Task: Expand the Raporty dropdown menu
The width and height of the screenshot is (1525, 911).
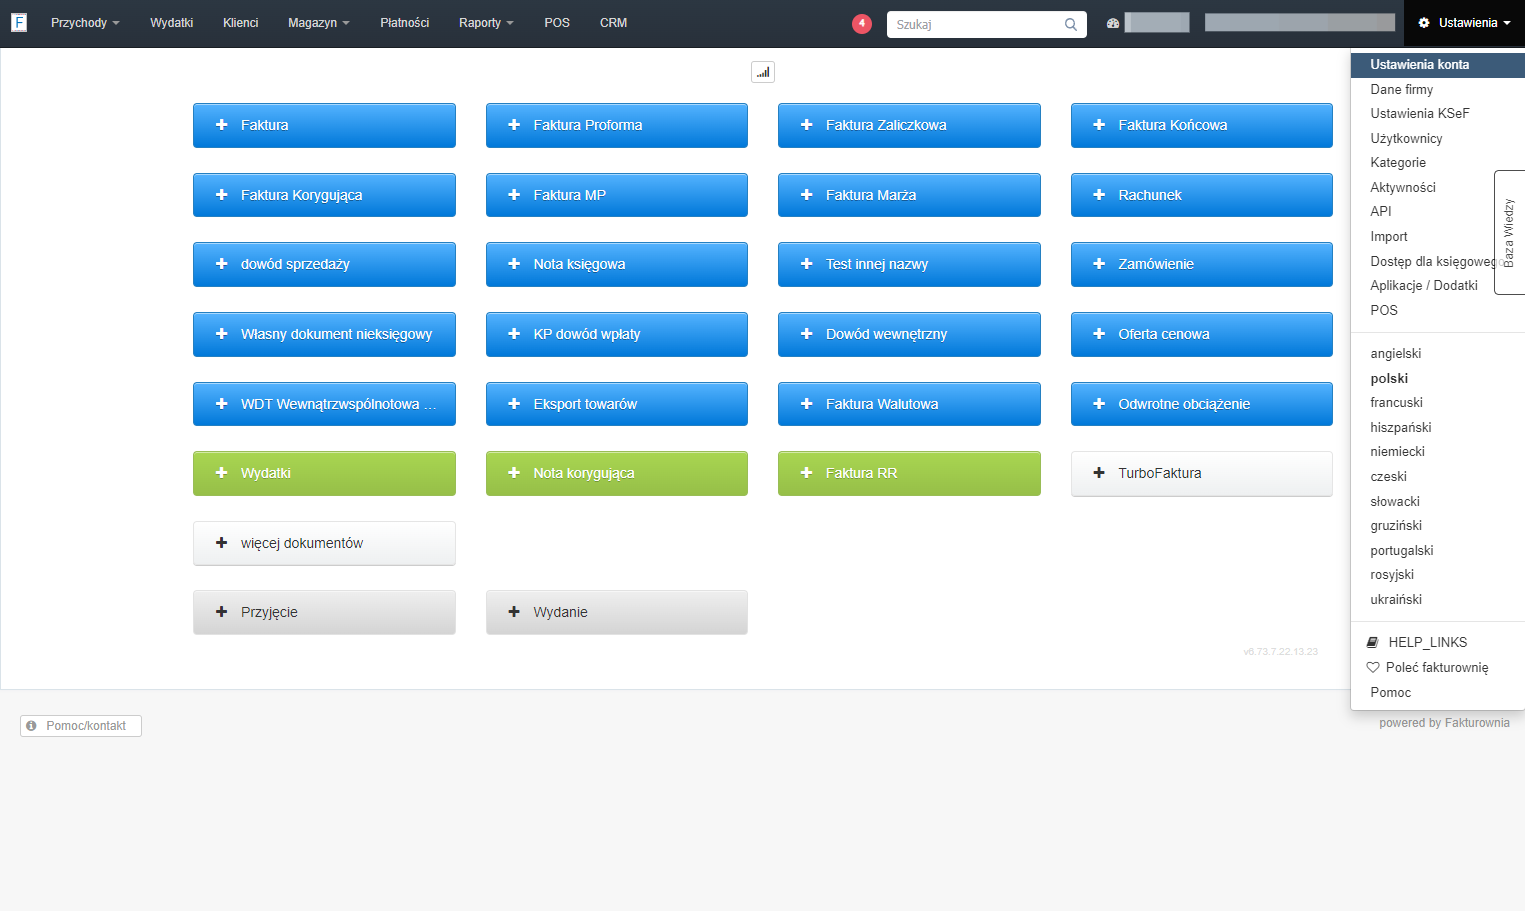Action: [x=486, y=23]
